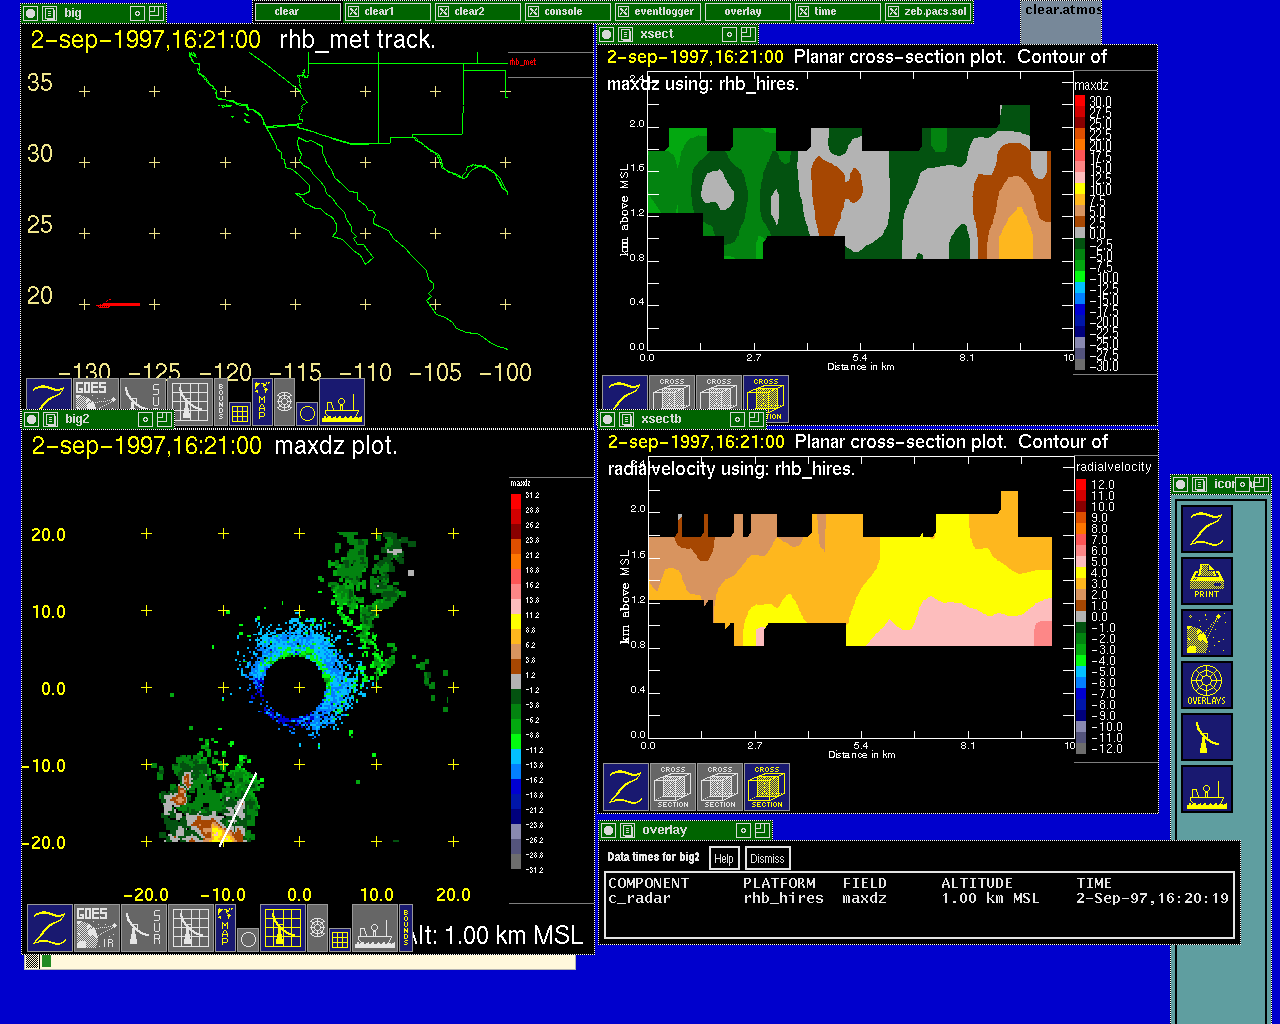Click the Dismiss button in the overlay window
Image resolution: width=1280 pixels, height=1024 pixels.
point(767,858)
